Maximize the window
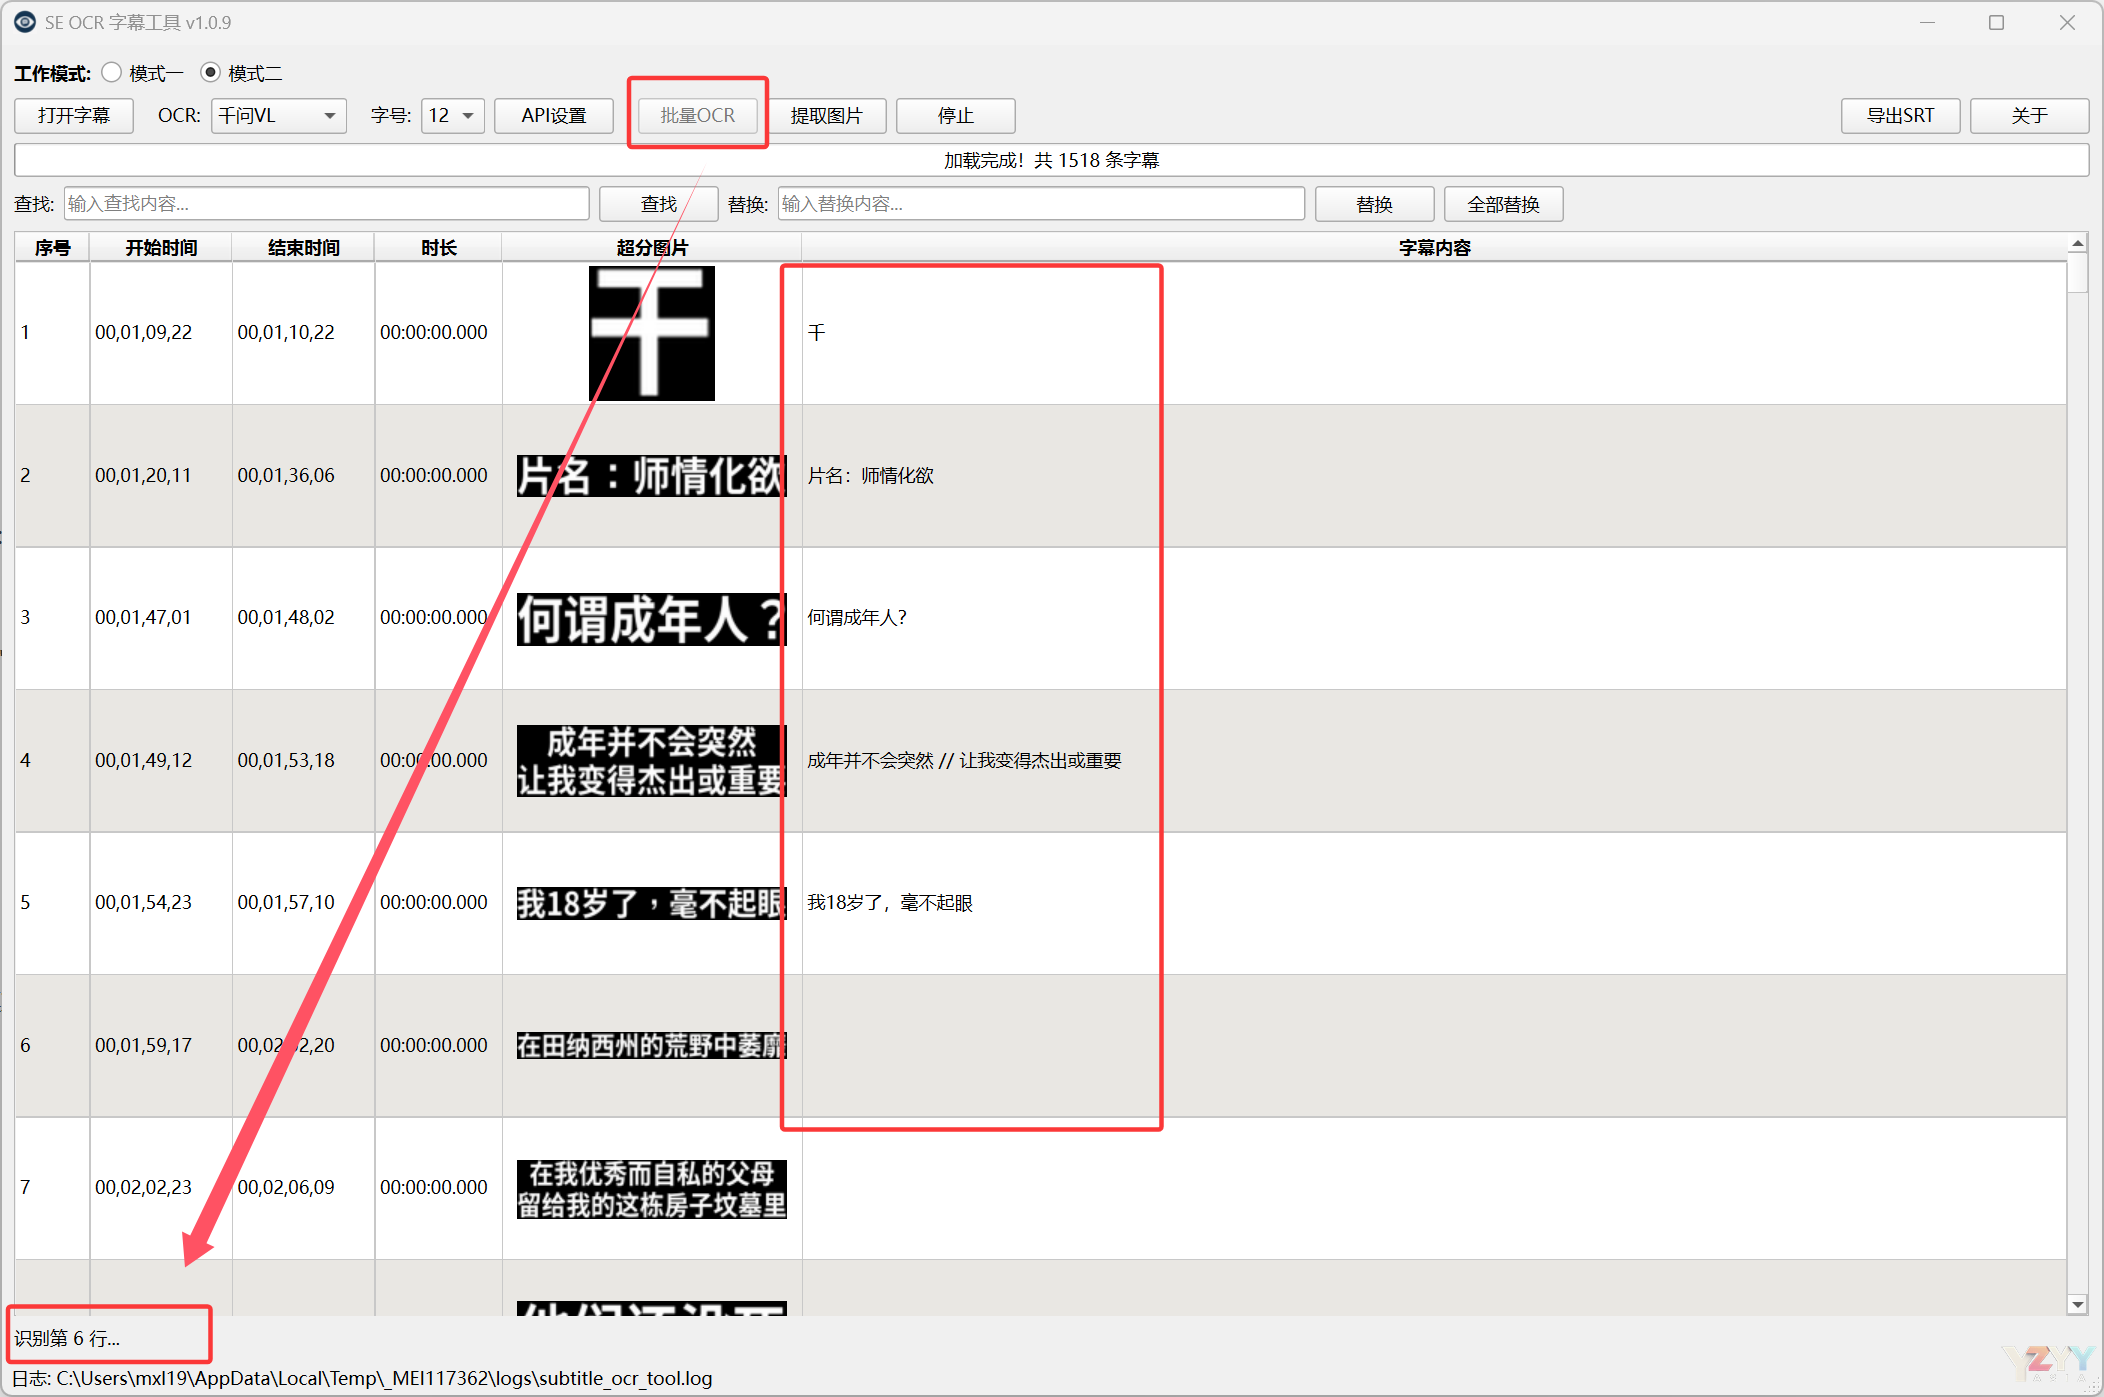The width and height of the screenshot is (2104, 1397). click(1997, 22)
